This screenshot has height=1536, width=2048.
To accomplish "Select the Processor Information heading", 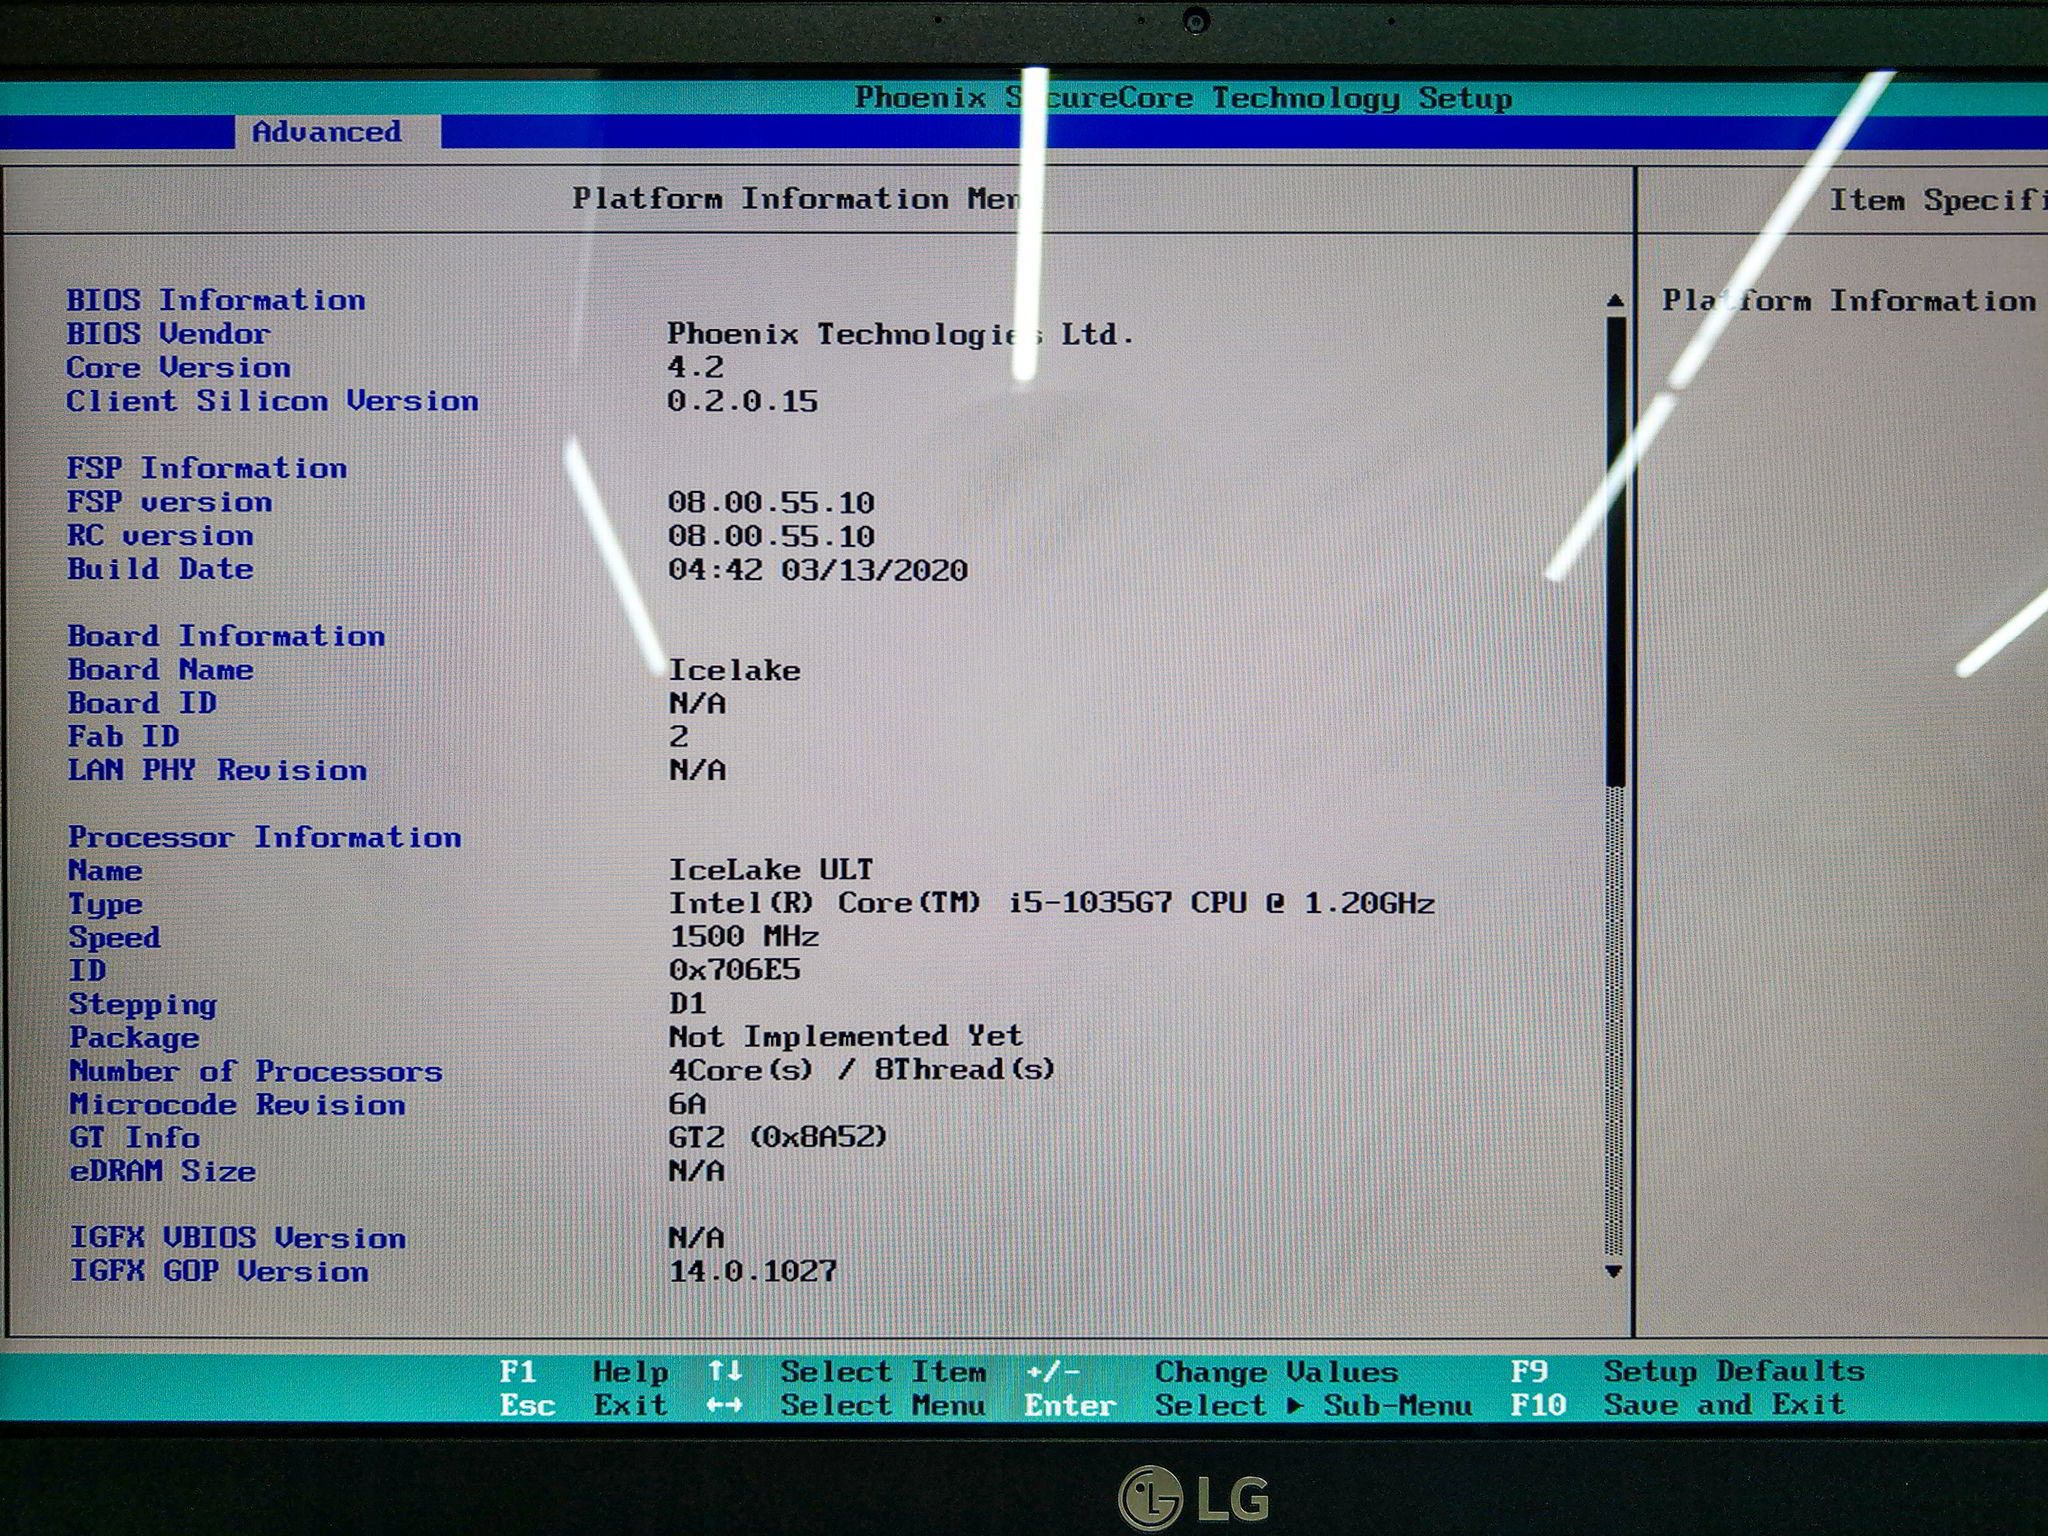I will pyautogui.click(x=265, y=837).
